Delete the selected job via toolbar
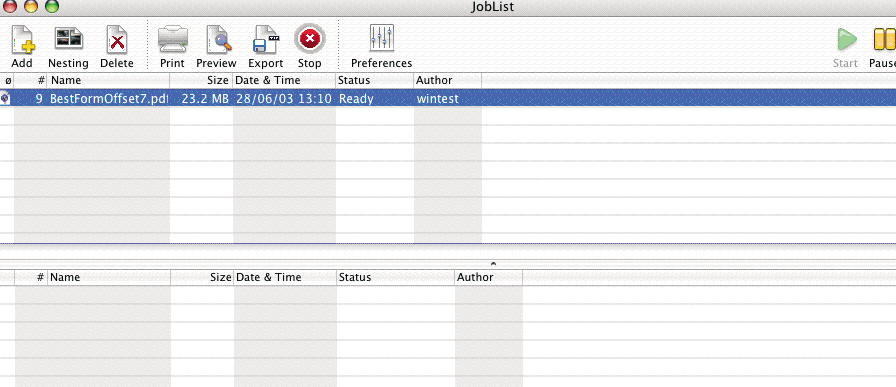Image resolution: width=896 pixels, height=387 pixels. 117,40
